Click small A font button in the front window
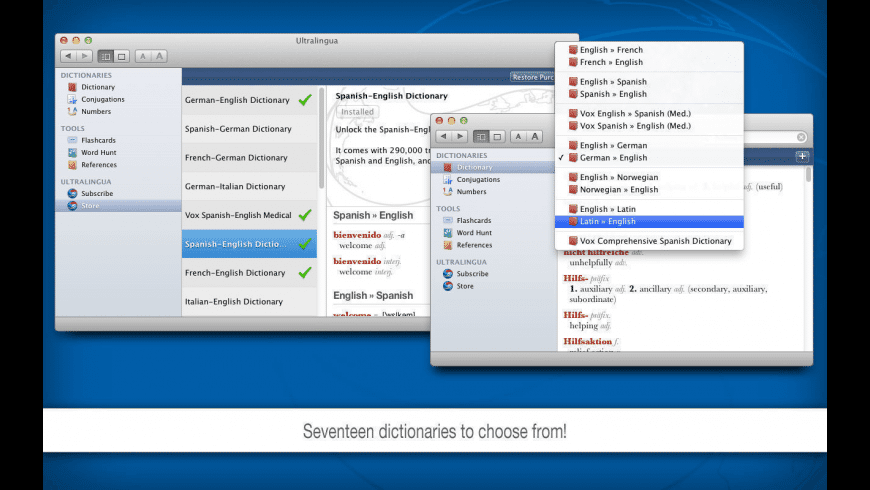This screenshot has height=490, width=870. 518,137
